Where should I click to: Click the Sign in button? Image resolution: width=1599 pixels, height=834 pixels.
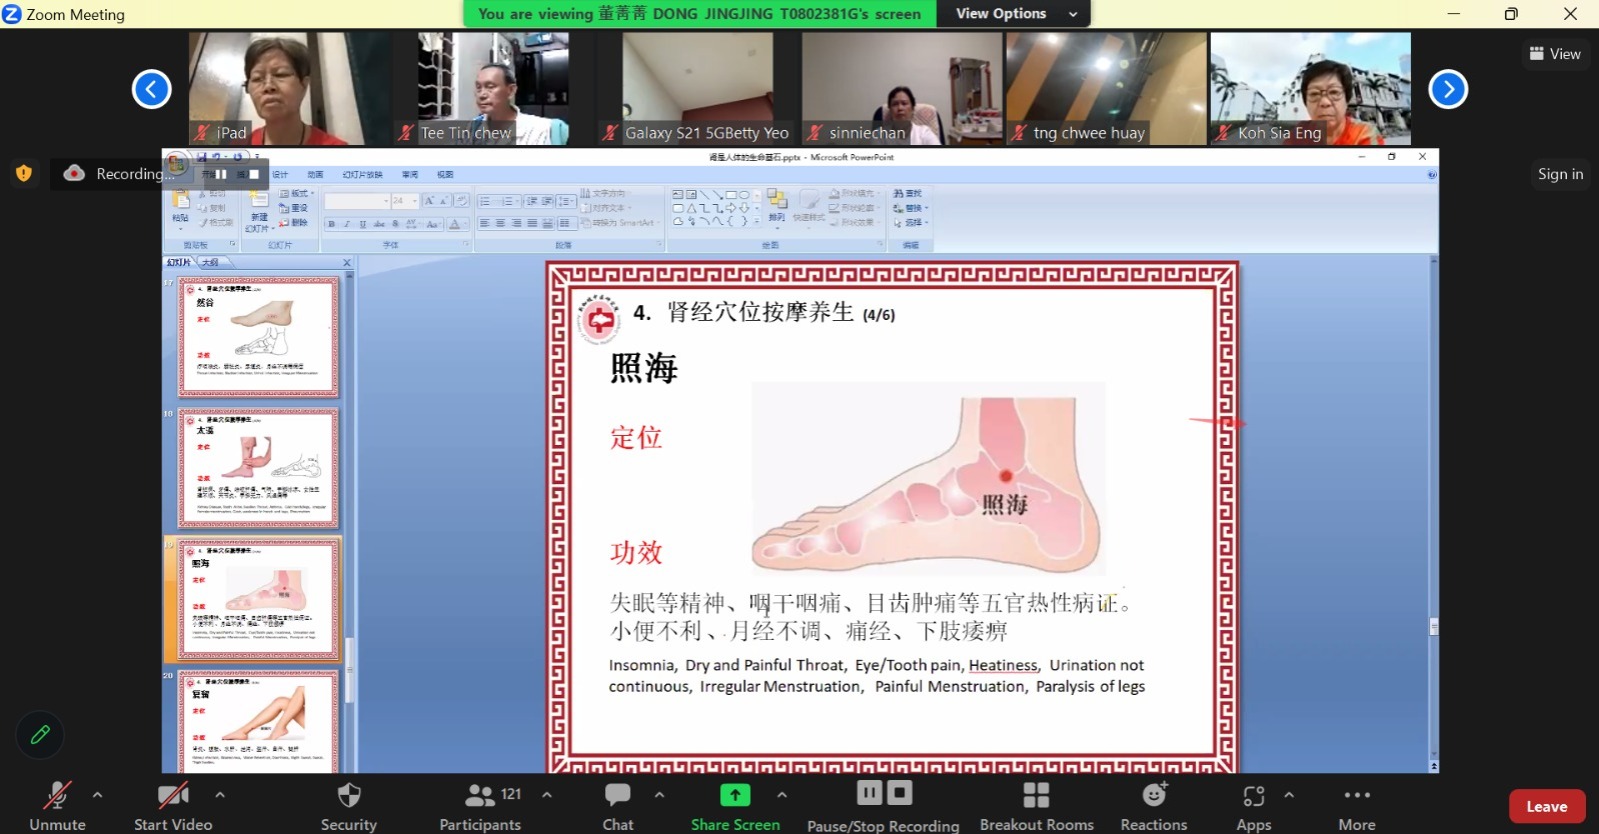coord(1560,174)
